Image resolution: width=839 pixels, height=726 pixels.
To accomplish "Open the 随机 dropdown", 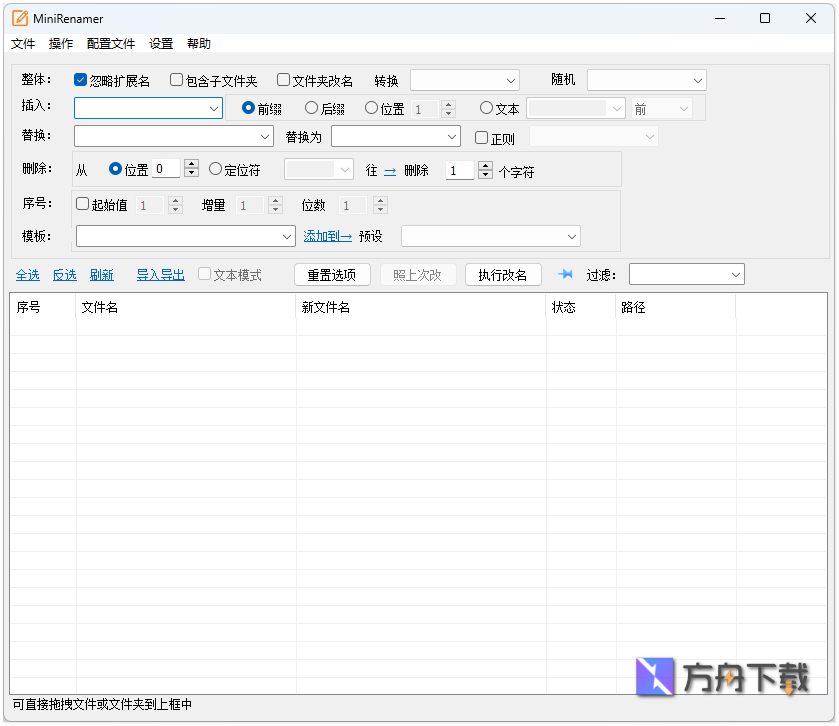I will coord(646,79).
